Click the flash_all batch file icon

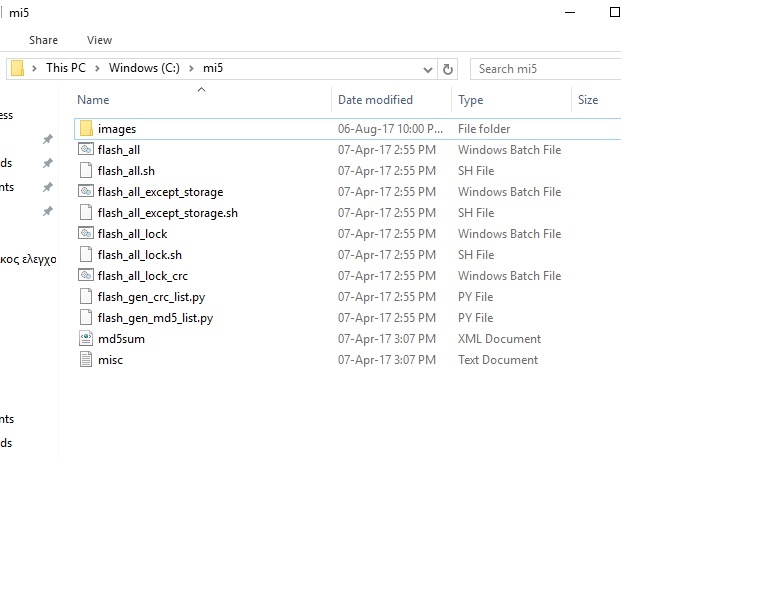click(86, 150)
